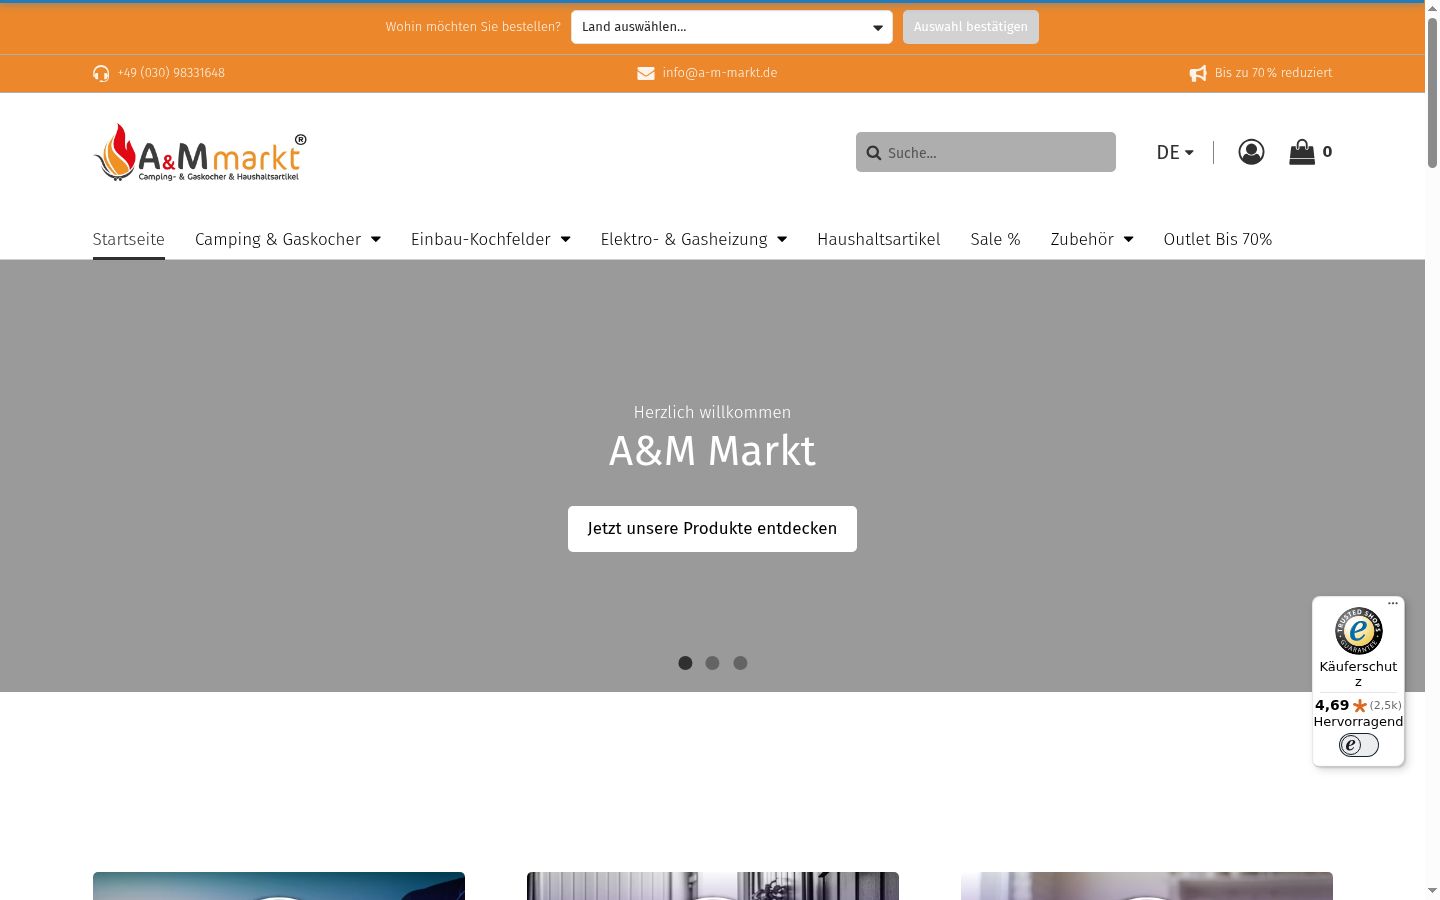Image resolution: width=1440 pixels, height=900 pixels.
Task: Click the Bis zu 70% reduziert link
Action: [x=1274, y=73]
